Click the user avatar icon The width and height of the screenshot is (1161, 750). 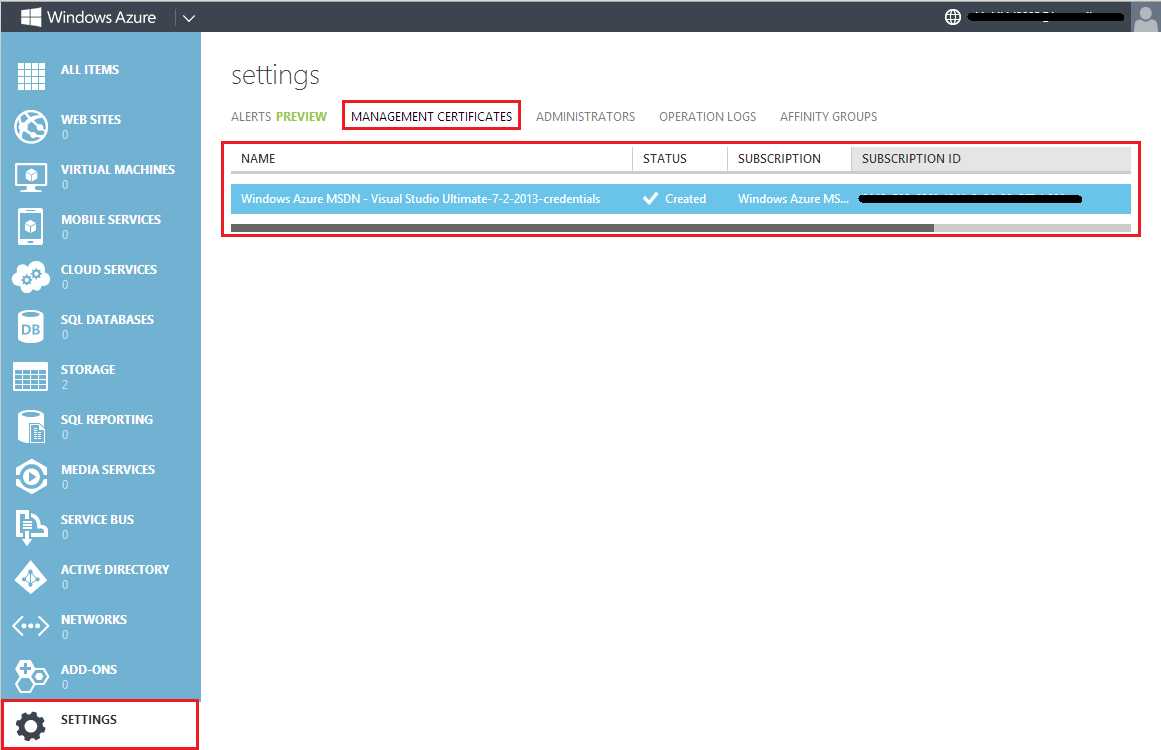click(1145, 17)
